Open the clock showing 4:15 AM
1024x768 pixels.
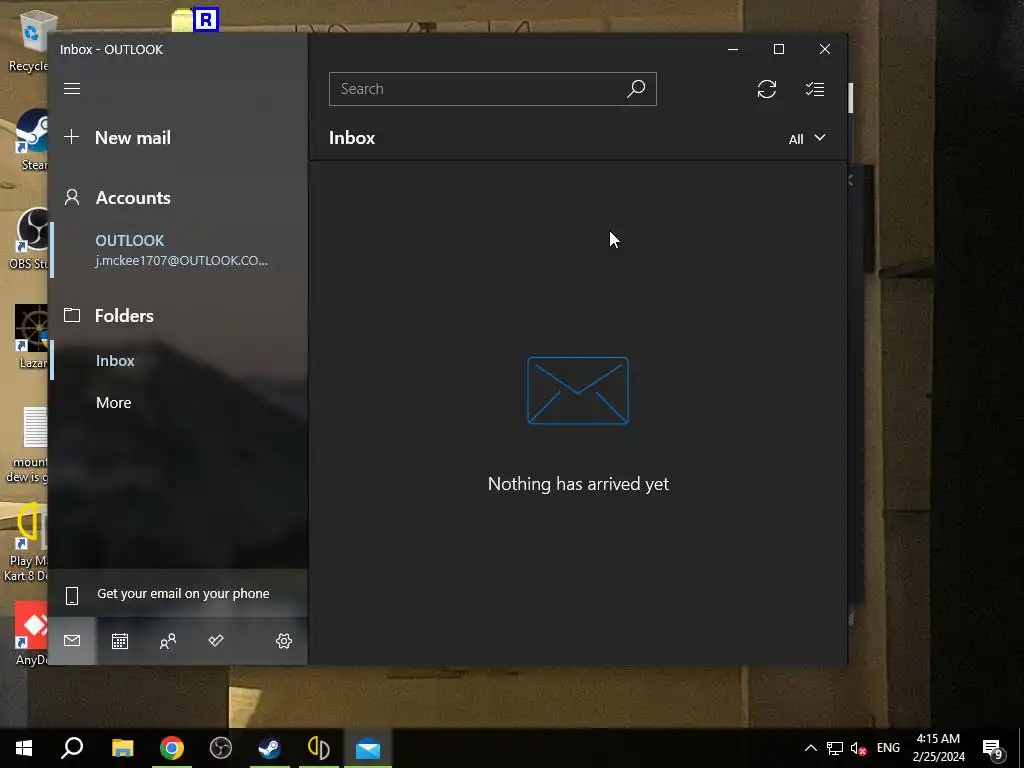938,748
